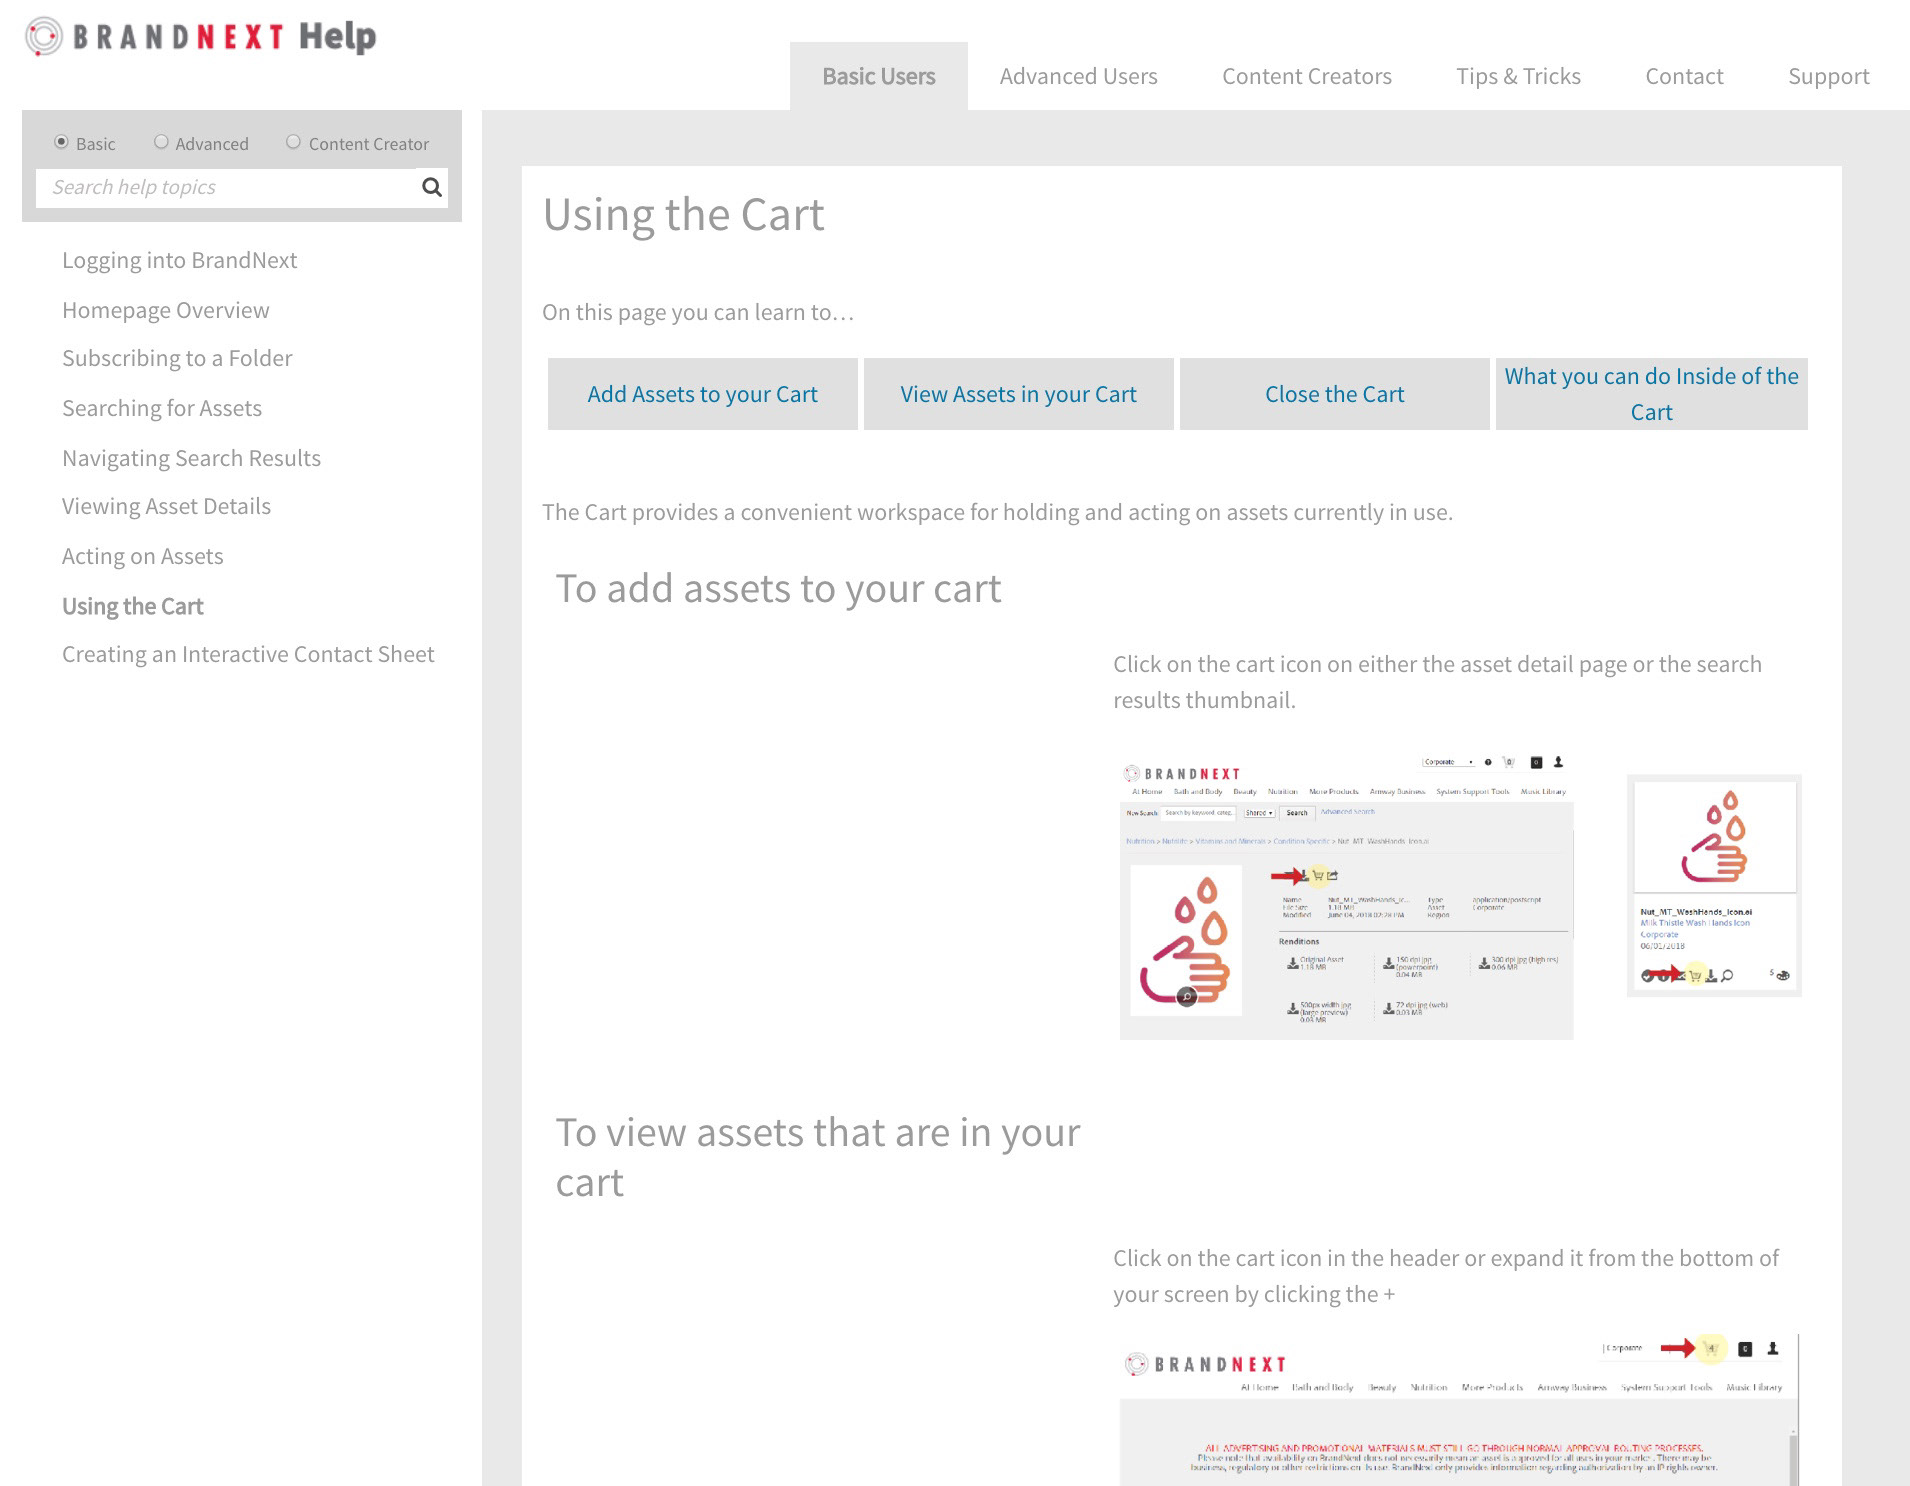Open Subscribing to a Folder topic
The image size is (1910, 1486).
pyautogui.click(x=177, y=358)
